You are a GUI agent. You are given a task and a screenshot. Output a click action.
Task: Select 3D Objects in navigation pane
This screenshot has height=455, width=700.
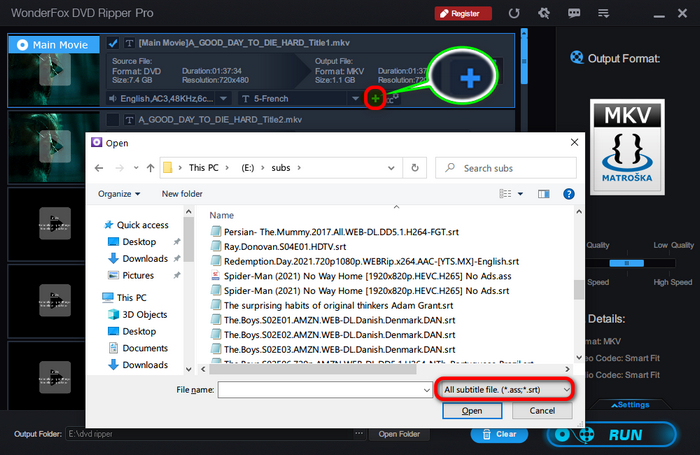coord(145,314)
